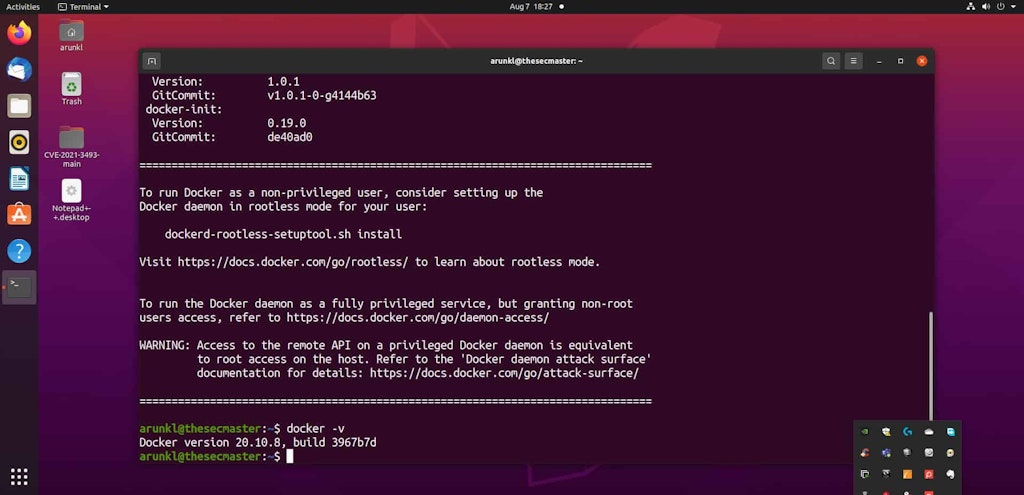The width and height of the screenshot is (1024, 495).
Task: Launch the Notepad++.desktop file
Action: pos(71,200)
